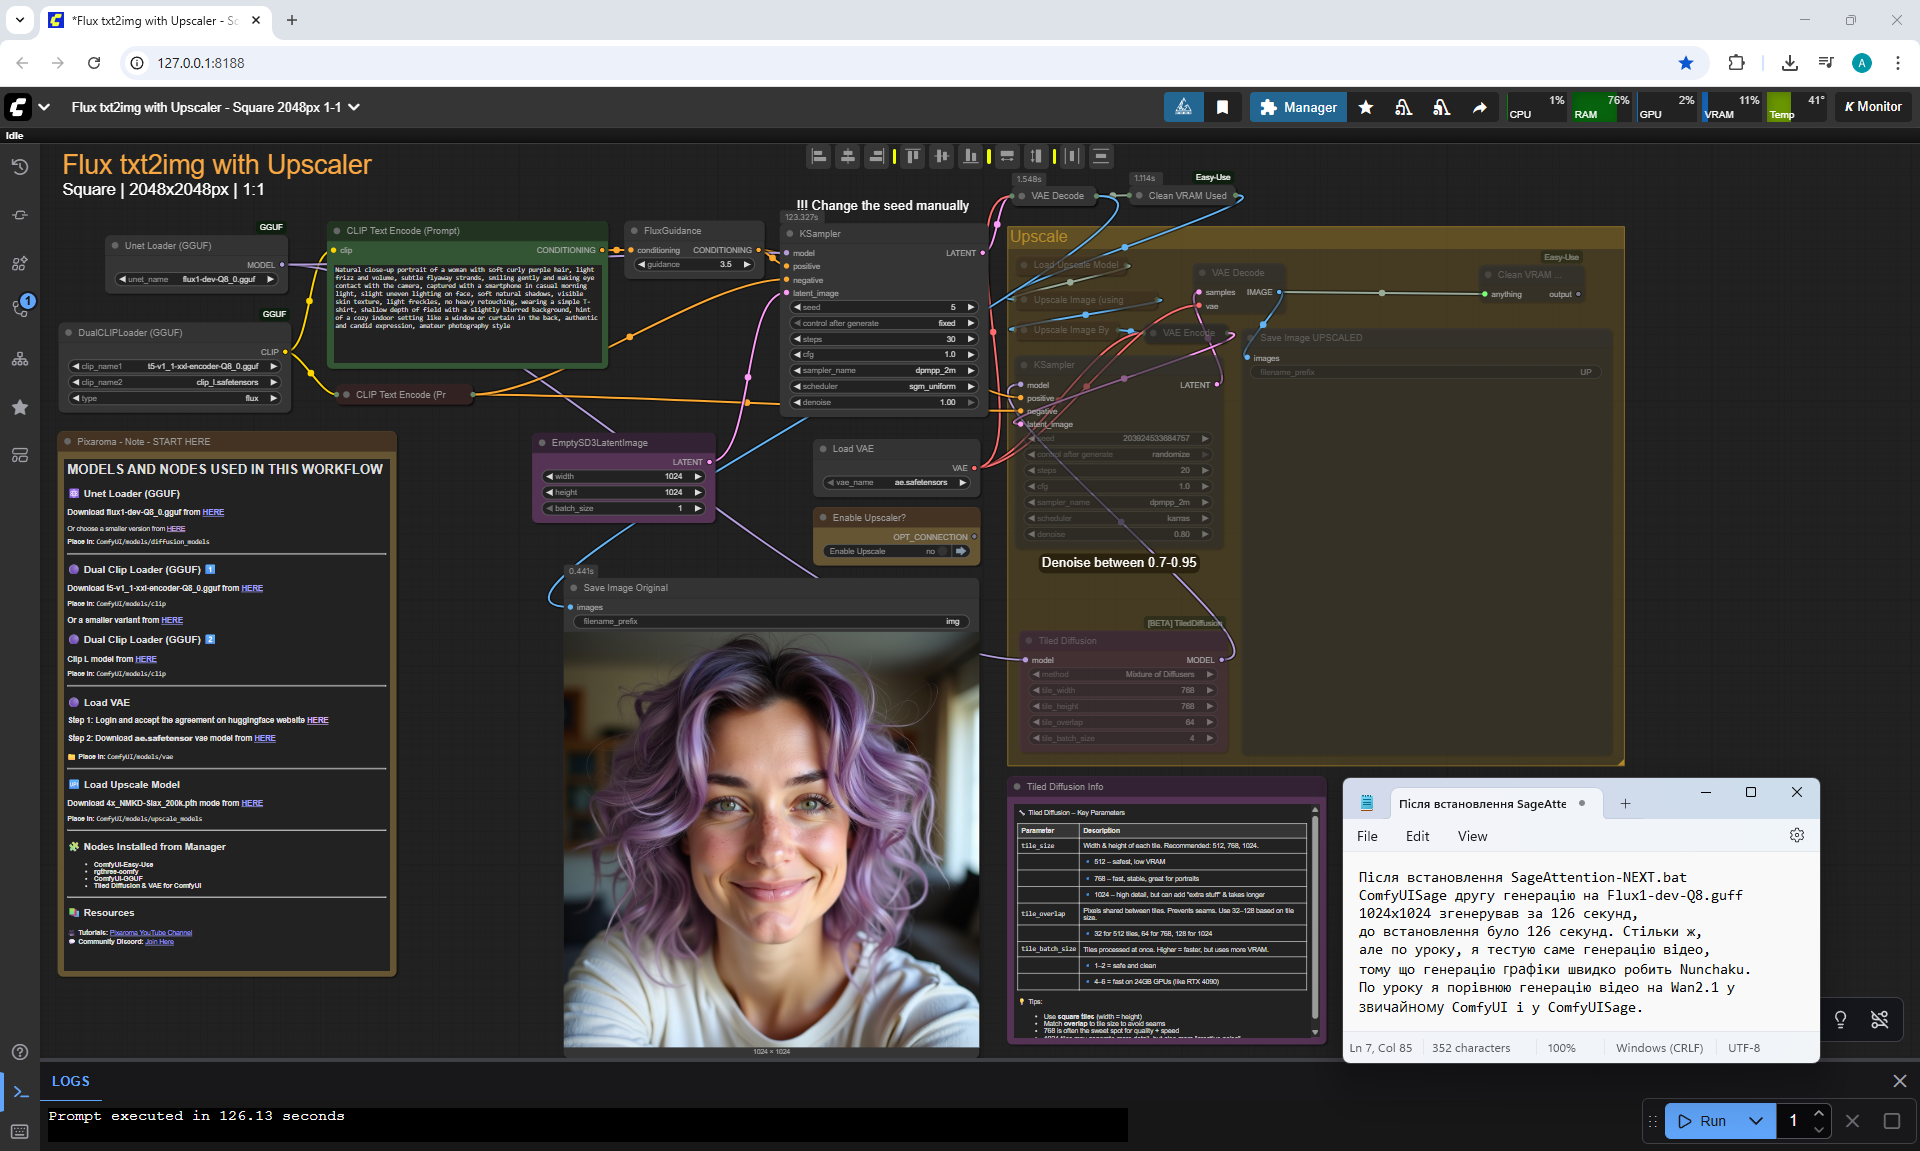Click the align left edges icon
Screen dimensions: 1920x1151
819,156
